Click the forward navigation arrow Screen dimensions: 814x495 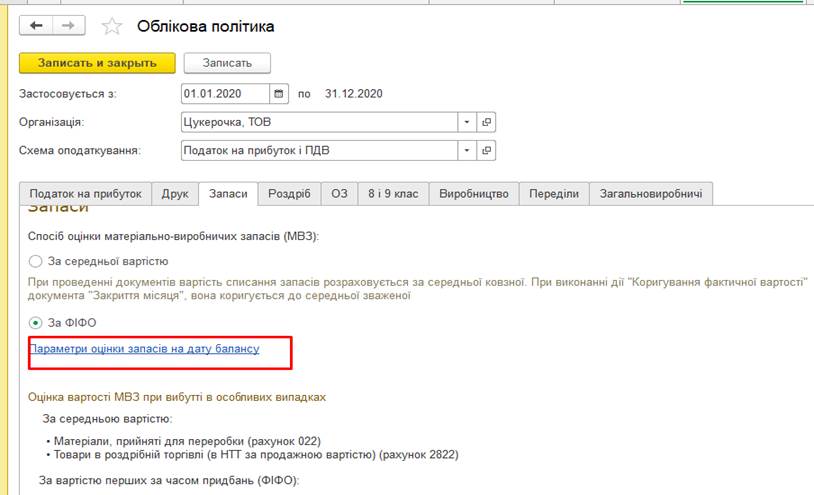point(68,25)
